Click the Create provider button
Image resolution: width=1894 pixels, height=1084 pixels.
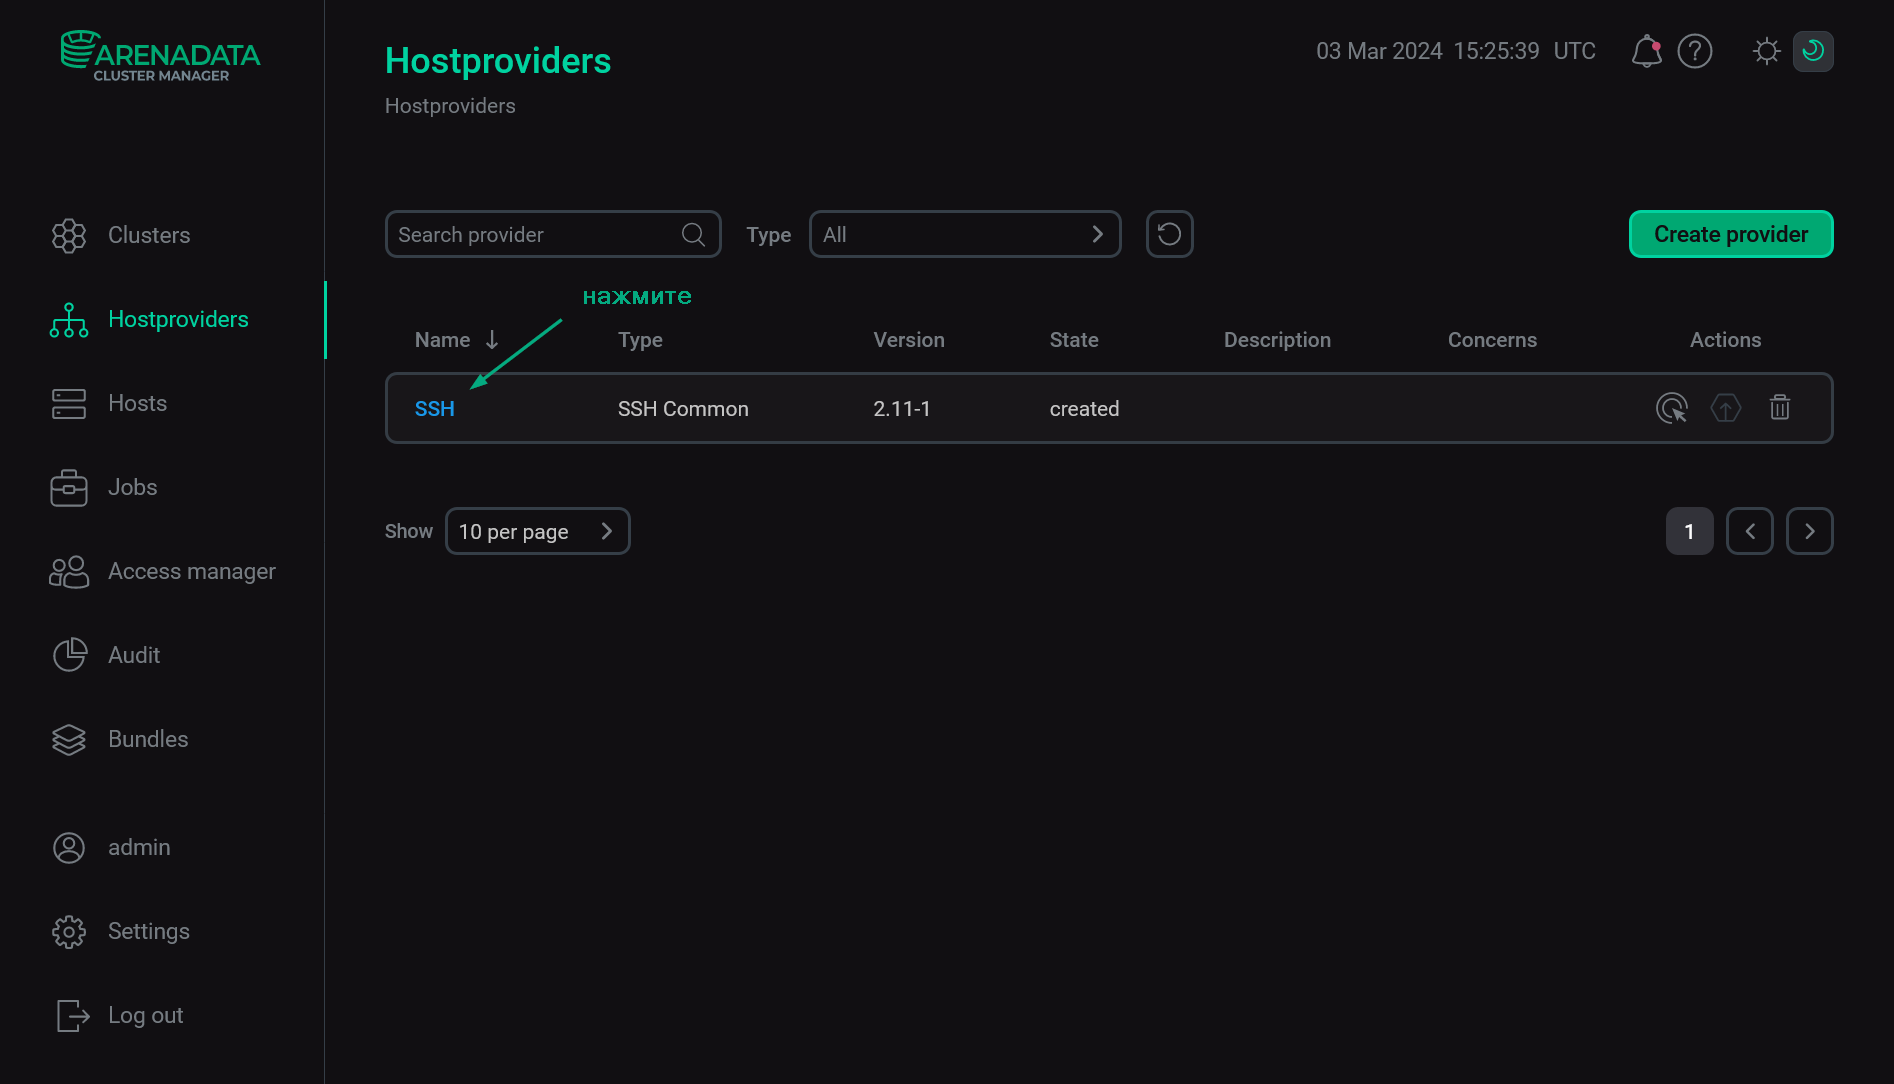pyautogui.click(x=1730, y=234)
